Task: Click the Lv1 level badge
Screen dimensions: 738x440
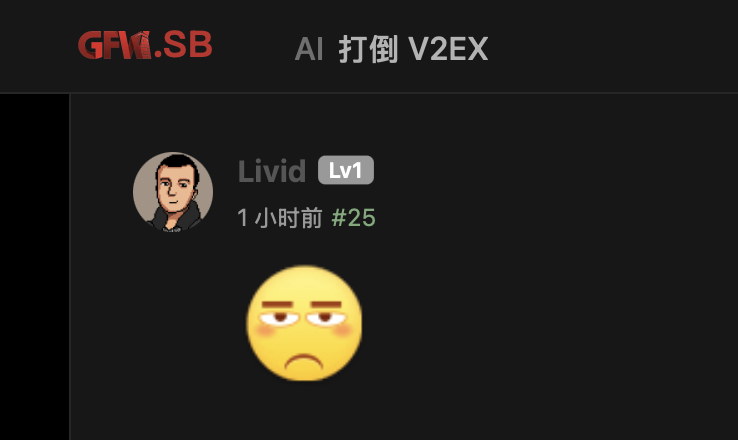Action: coord(346,170)
